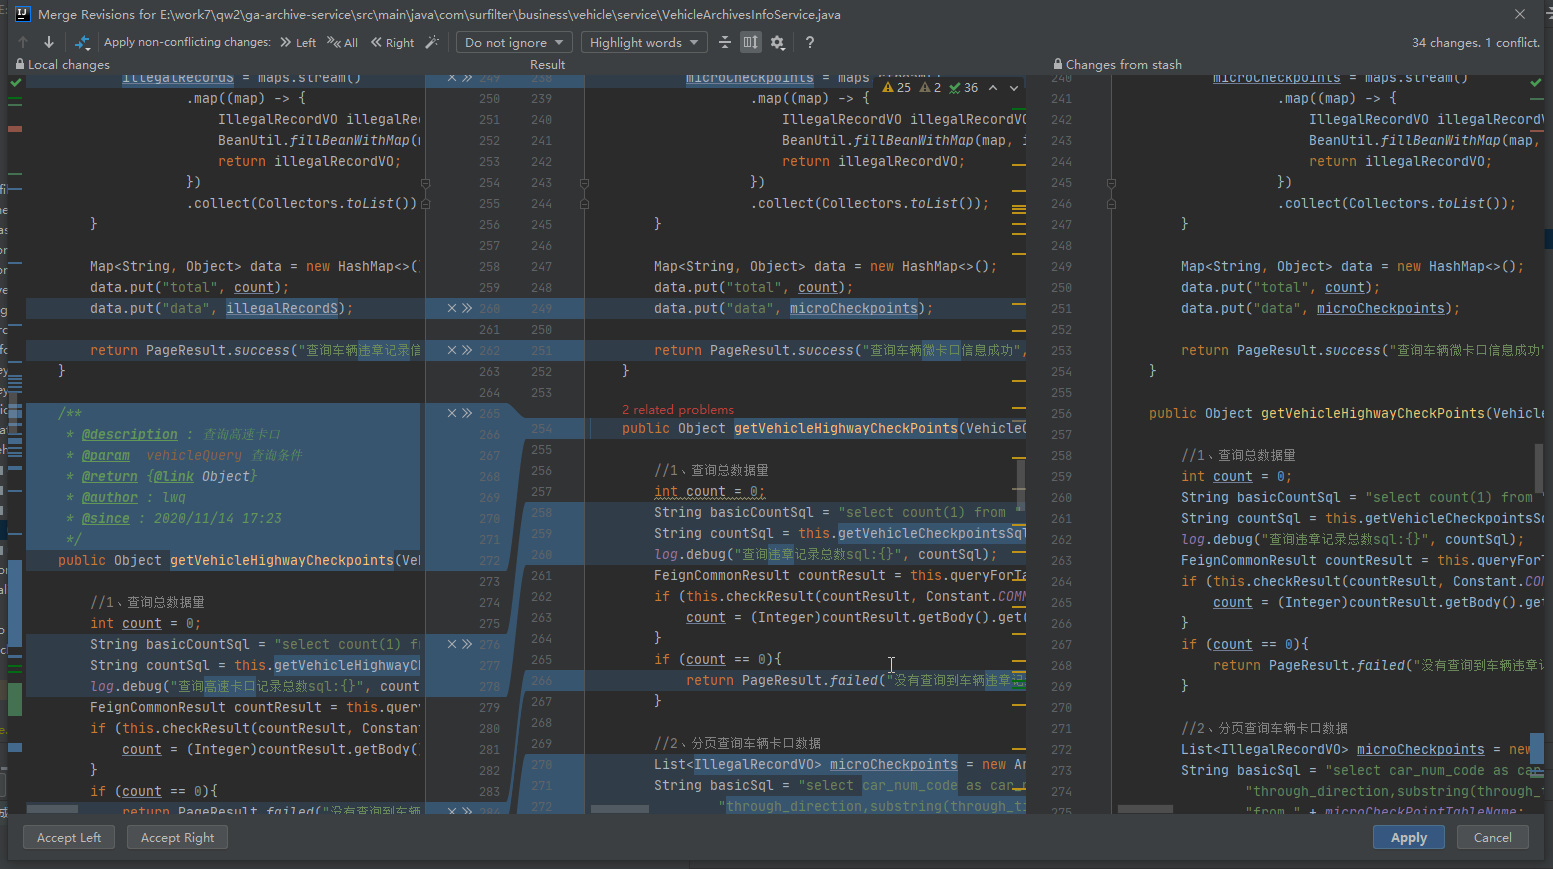The width and height of the screenshot is (1553, 869).
Task: Click '@since' tag in left pane
Action: point(106,518)
